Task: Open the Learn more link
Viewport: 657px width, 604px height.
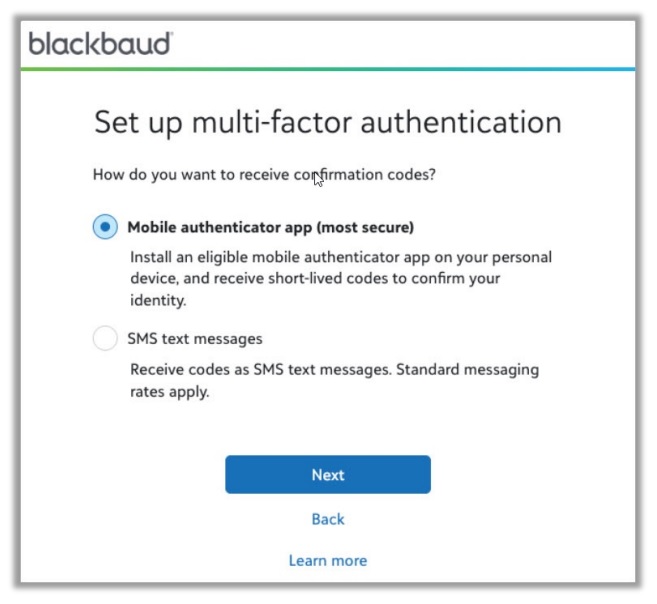Action: coord(328,561)
